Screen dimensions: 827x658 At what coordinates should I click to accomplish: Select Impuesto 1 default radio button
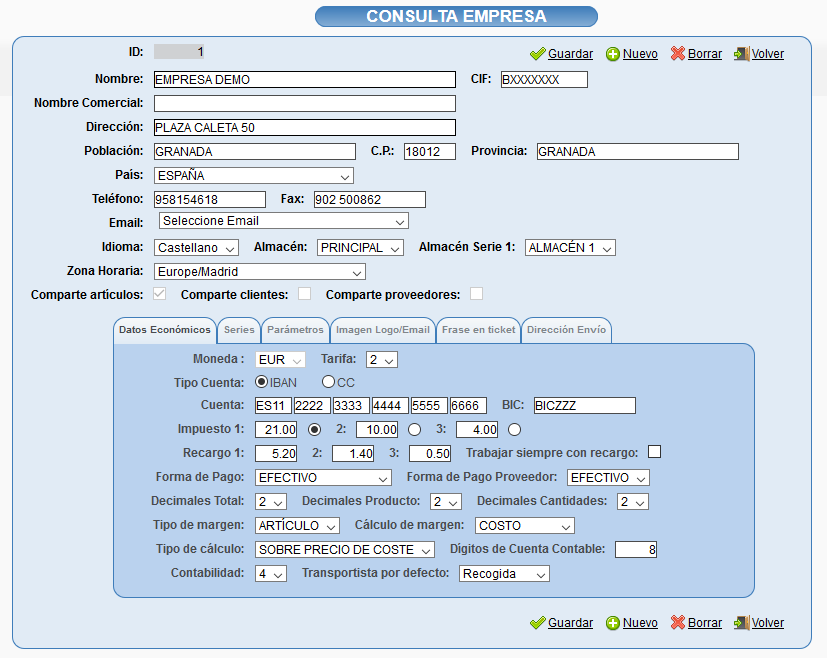coord(314,430)
